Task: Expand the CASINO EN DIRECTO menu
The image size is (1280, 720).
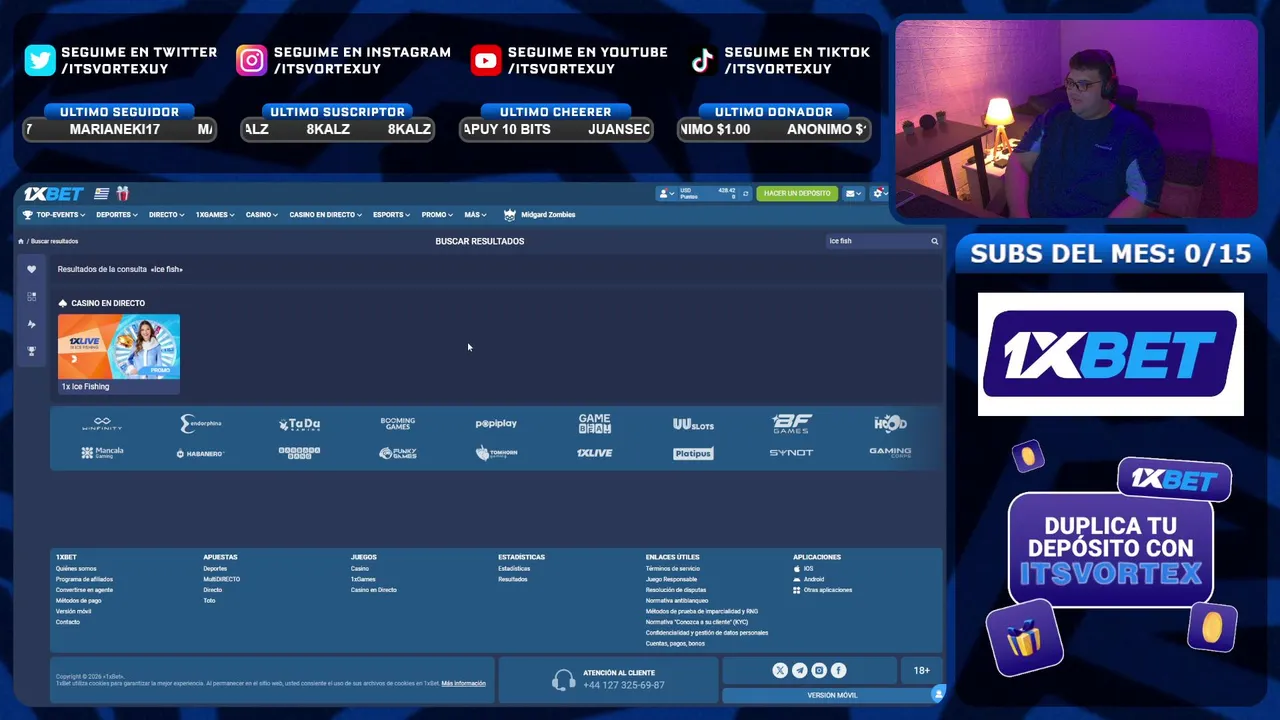Action: [x=326, y=215]
